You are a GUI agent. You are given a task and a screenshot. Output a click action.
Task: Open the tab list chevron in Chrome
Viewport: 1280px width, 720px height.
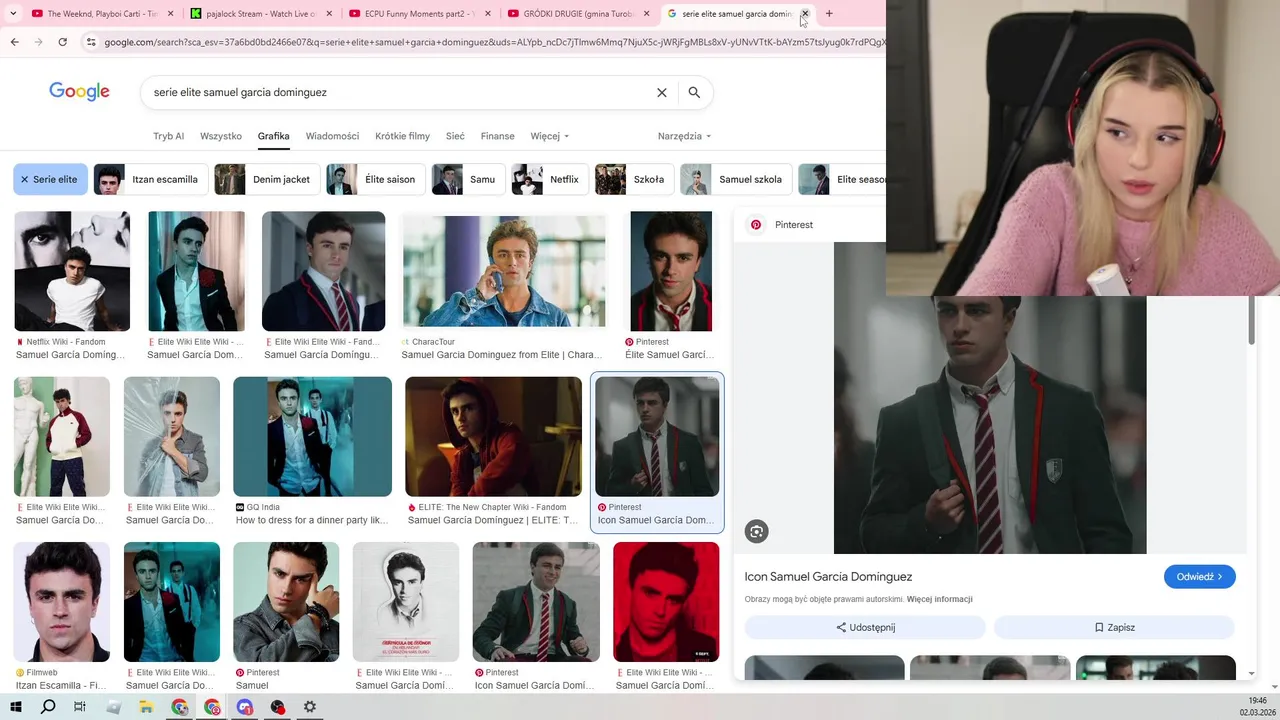click(x=13, y=14)
